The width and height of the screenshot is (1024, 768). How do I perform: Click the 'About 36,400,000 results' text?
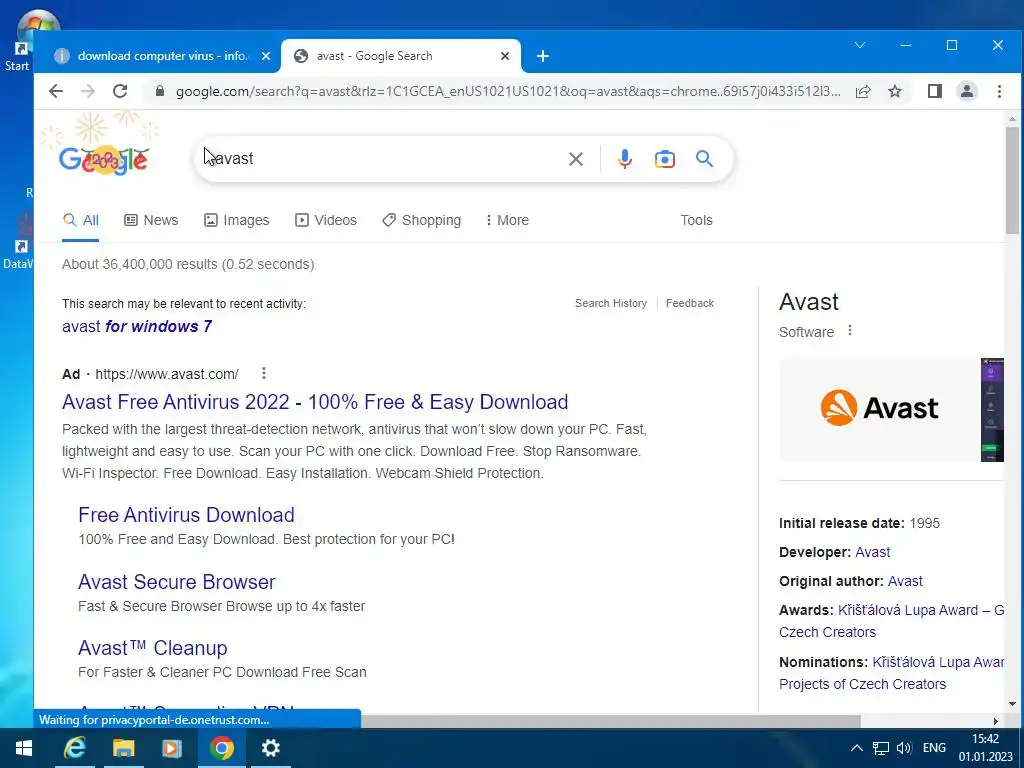[188, 264]
